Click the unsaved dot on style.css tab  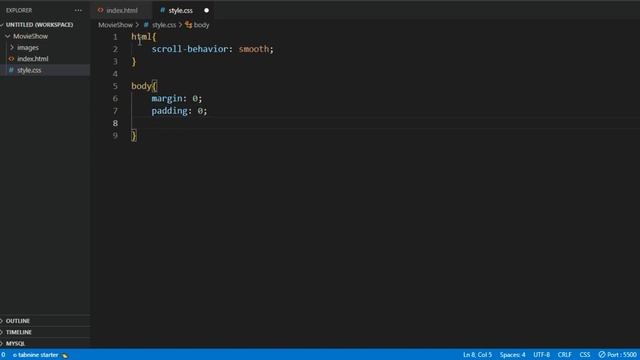click(x=206, y=10)
